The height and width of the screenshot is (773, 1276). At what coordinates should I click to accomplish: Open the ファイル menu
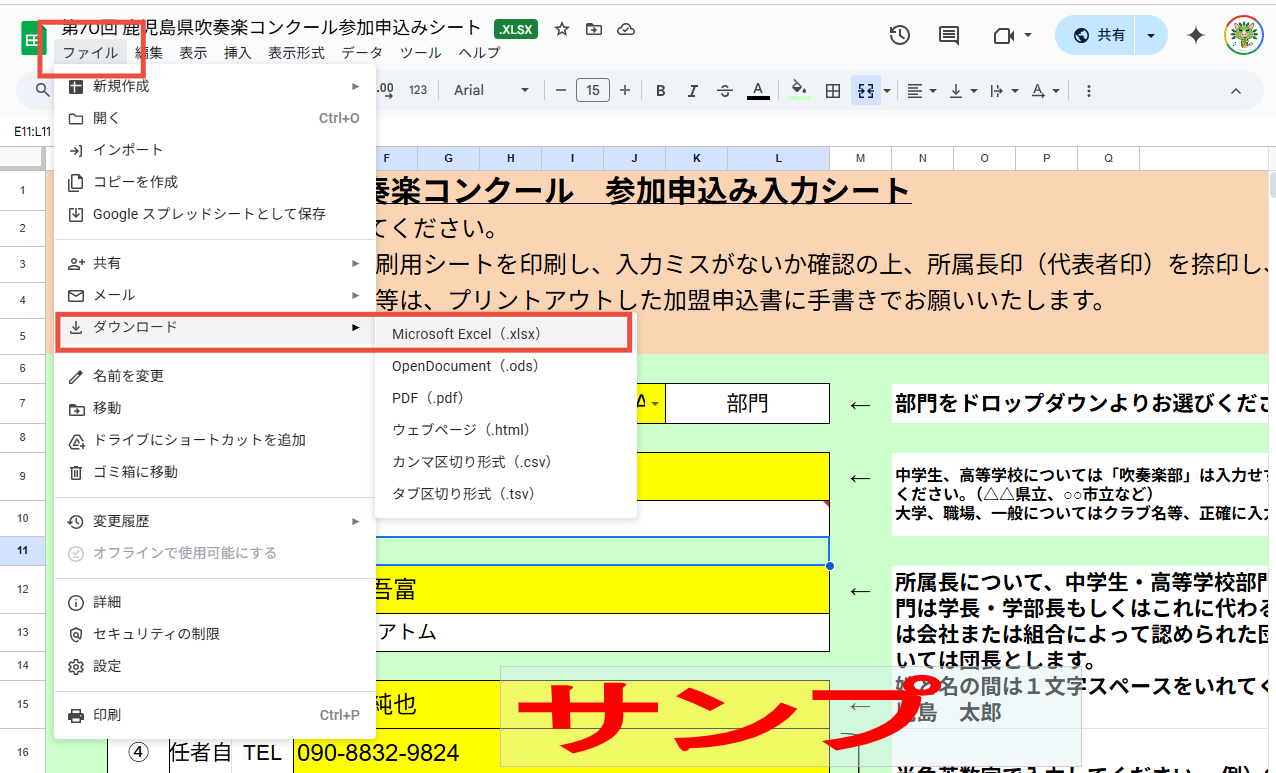point(90,53)
